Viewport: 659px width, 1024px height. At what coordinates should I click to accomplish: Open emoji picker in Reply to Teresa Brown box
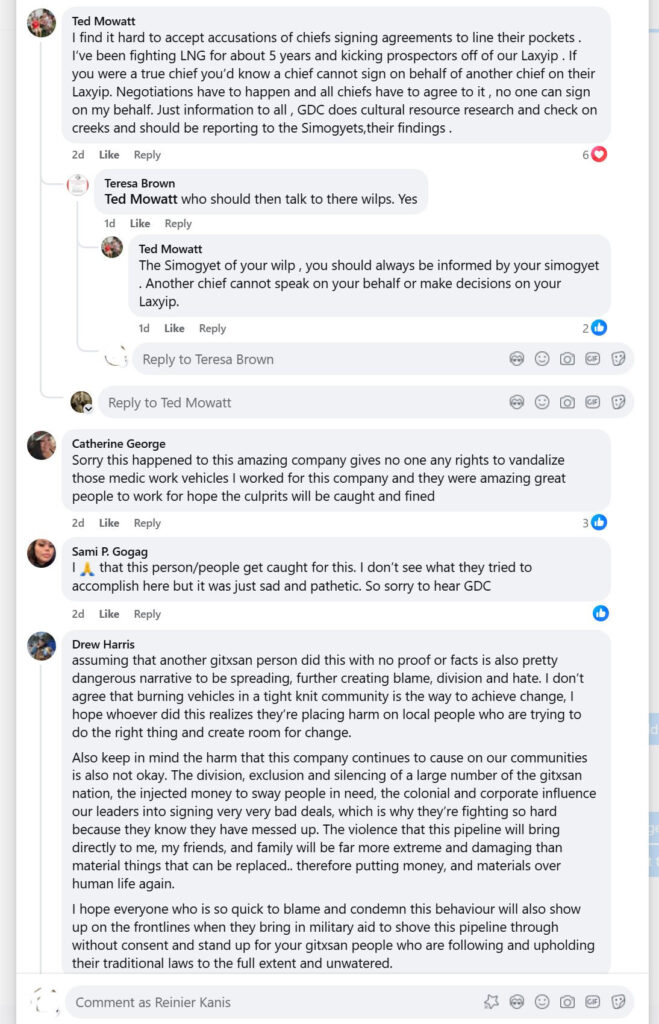pos(542,359)
